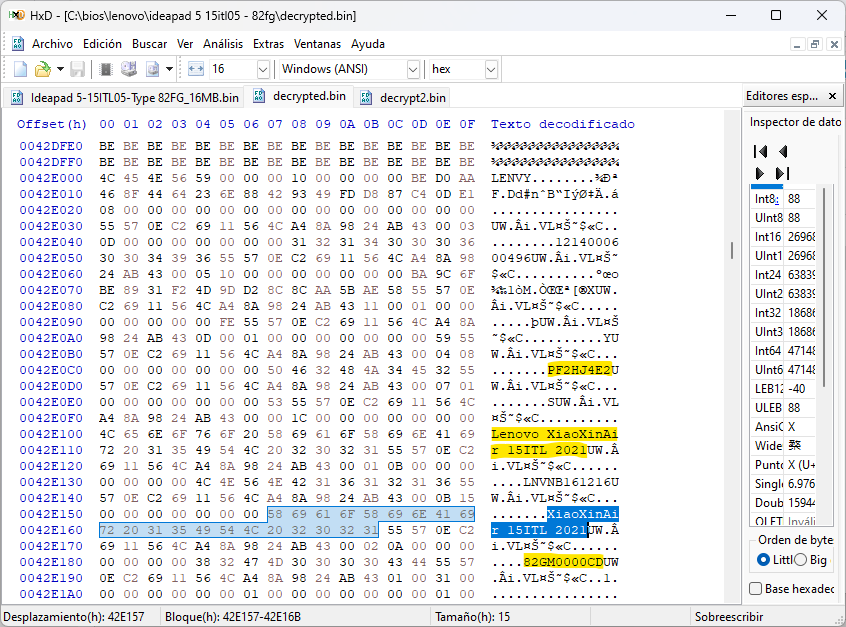
Task: Go to previous byte in data inspector
Action: click(783, 151)
